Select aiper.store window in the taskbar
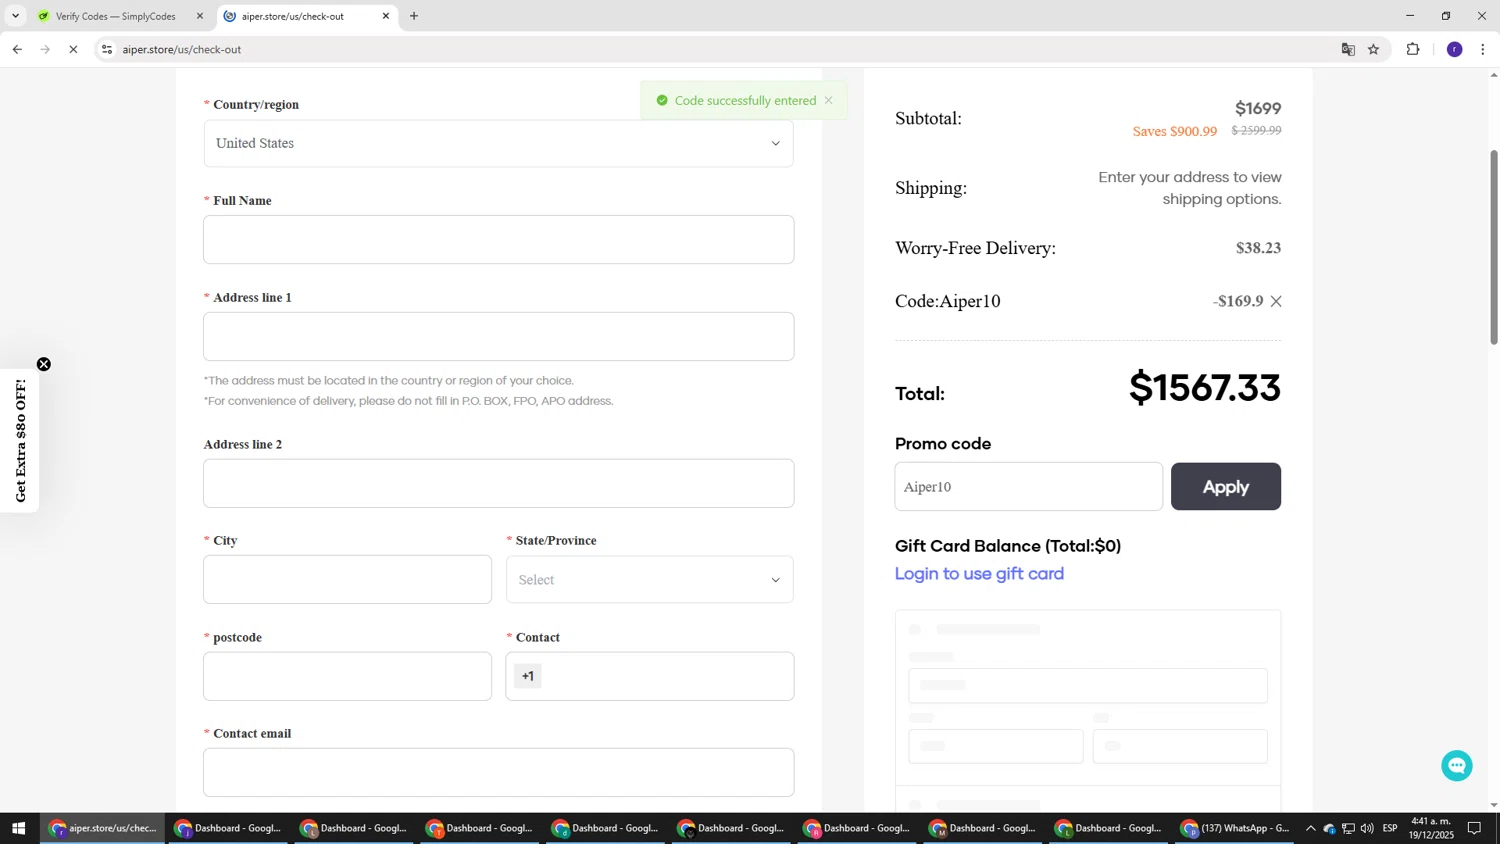 click(x=103, y=828)
